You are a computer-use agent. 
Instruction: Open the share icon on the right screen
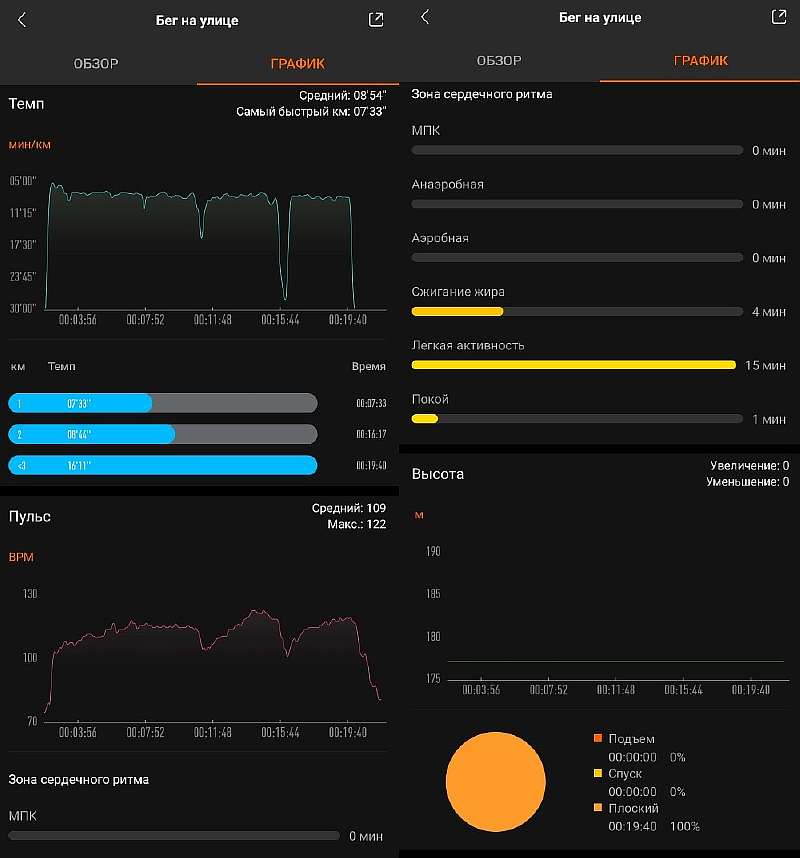[778, 17]
